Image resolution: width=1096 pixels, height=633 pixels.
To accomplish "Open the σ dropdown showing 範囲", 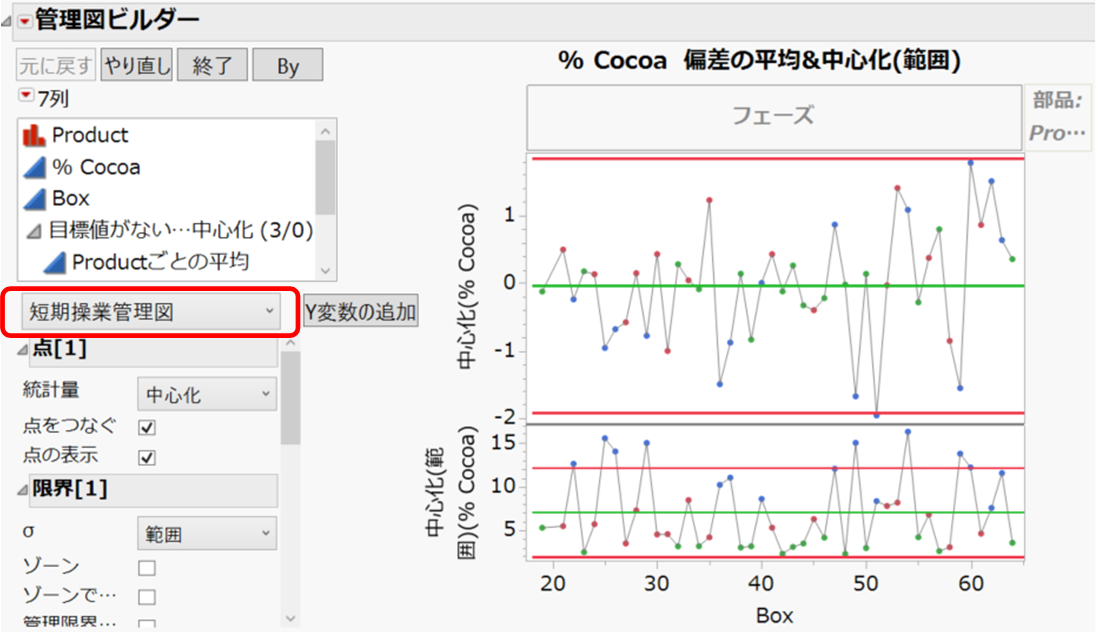I will coord(205,534).
